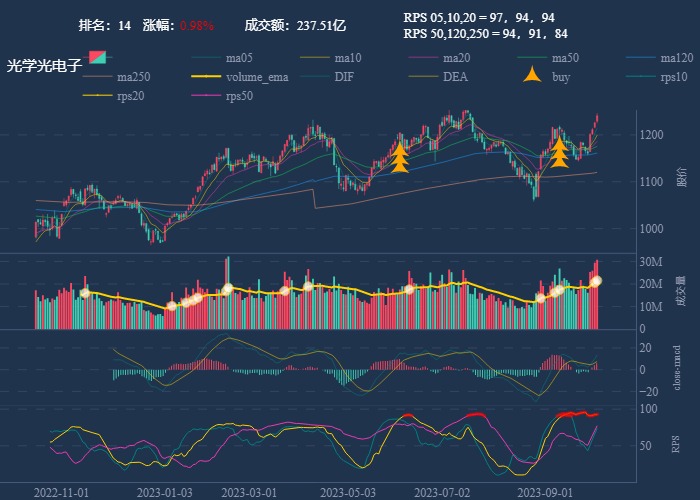This screenshot has width=700, height=500.
Task: Toggle the 光学光电子 candlestick legend icon
Action: 96,58
